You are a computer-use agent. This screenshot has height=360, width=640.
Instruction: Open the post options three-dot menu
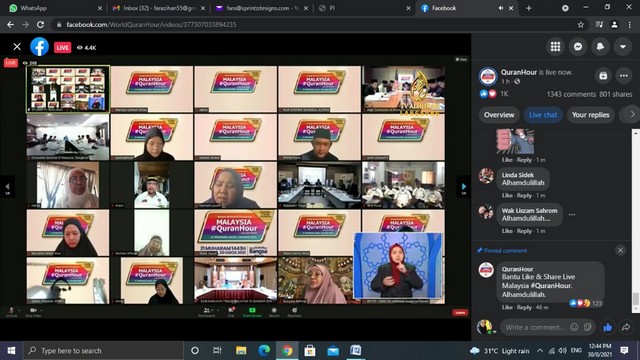point(624,76)
